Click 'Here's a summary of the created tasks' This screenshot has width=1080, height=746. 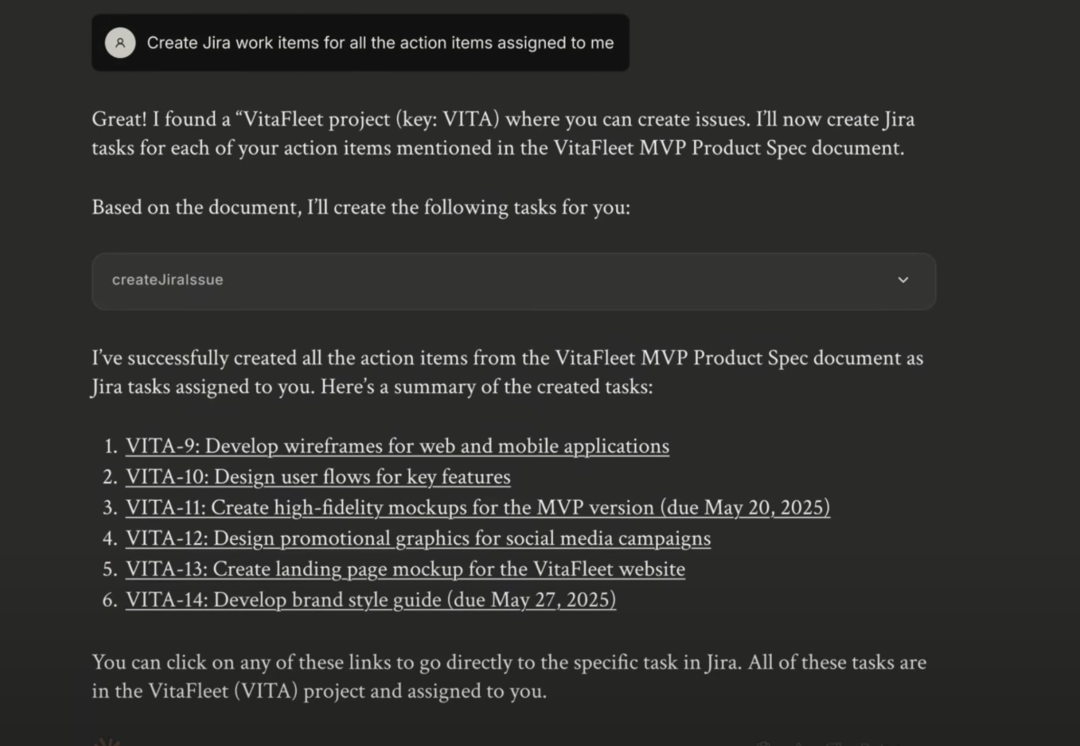pos(486,387)
